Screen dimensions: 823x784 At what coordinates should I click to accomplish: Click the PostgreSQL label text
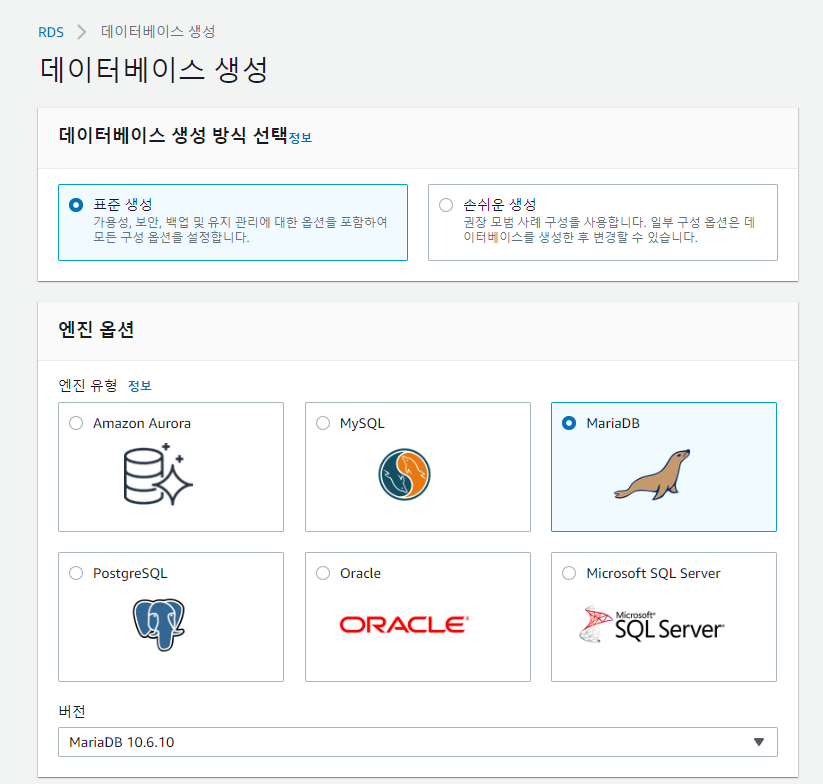click(130, 574)
